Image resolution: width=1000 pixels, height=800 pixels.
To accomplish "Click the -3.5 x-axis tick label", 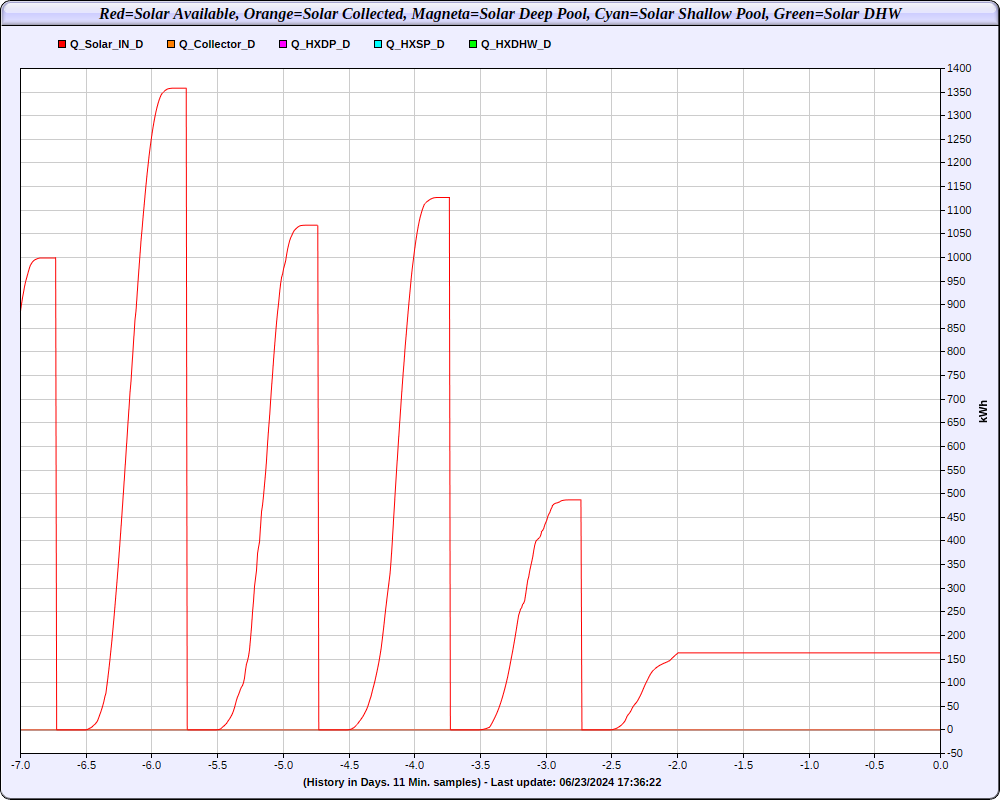I will (480, 766).
